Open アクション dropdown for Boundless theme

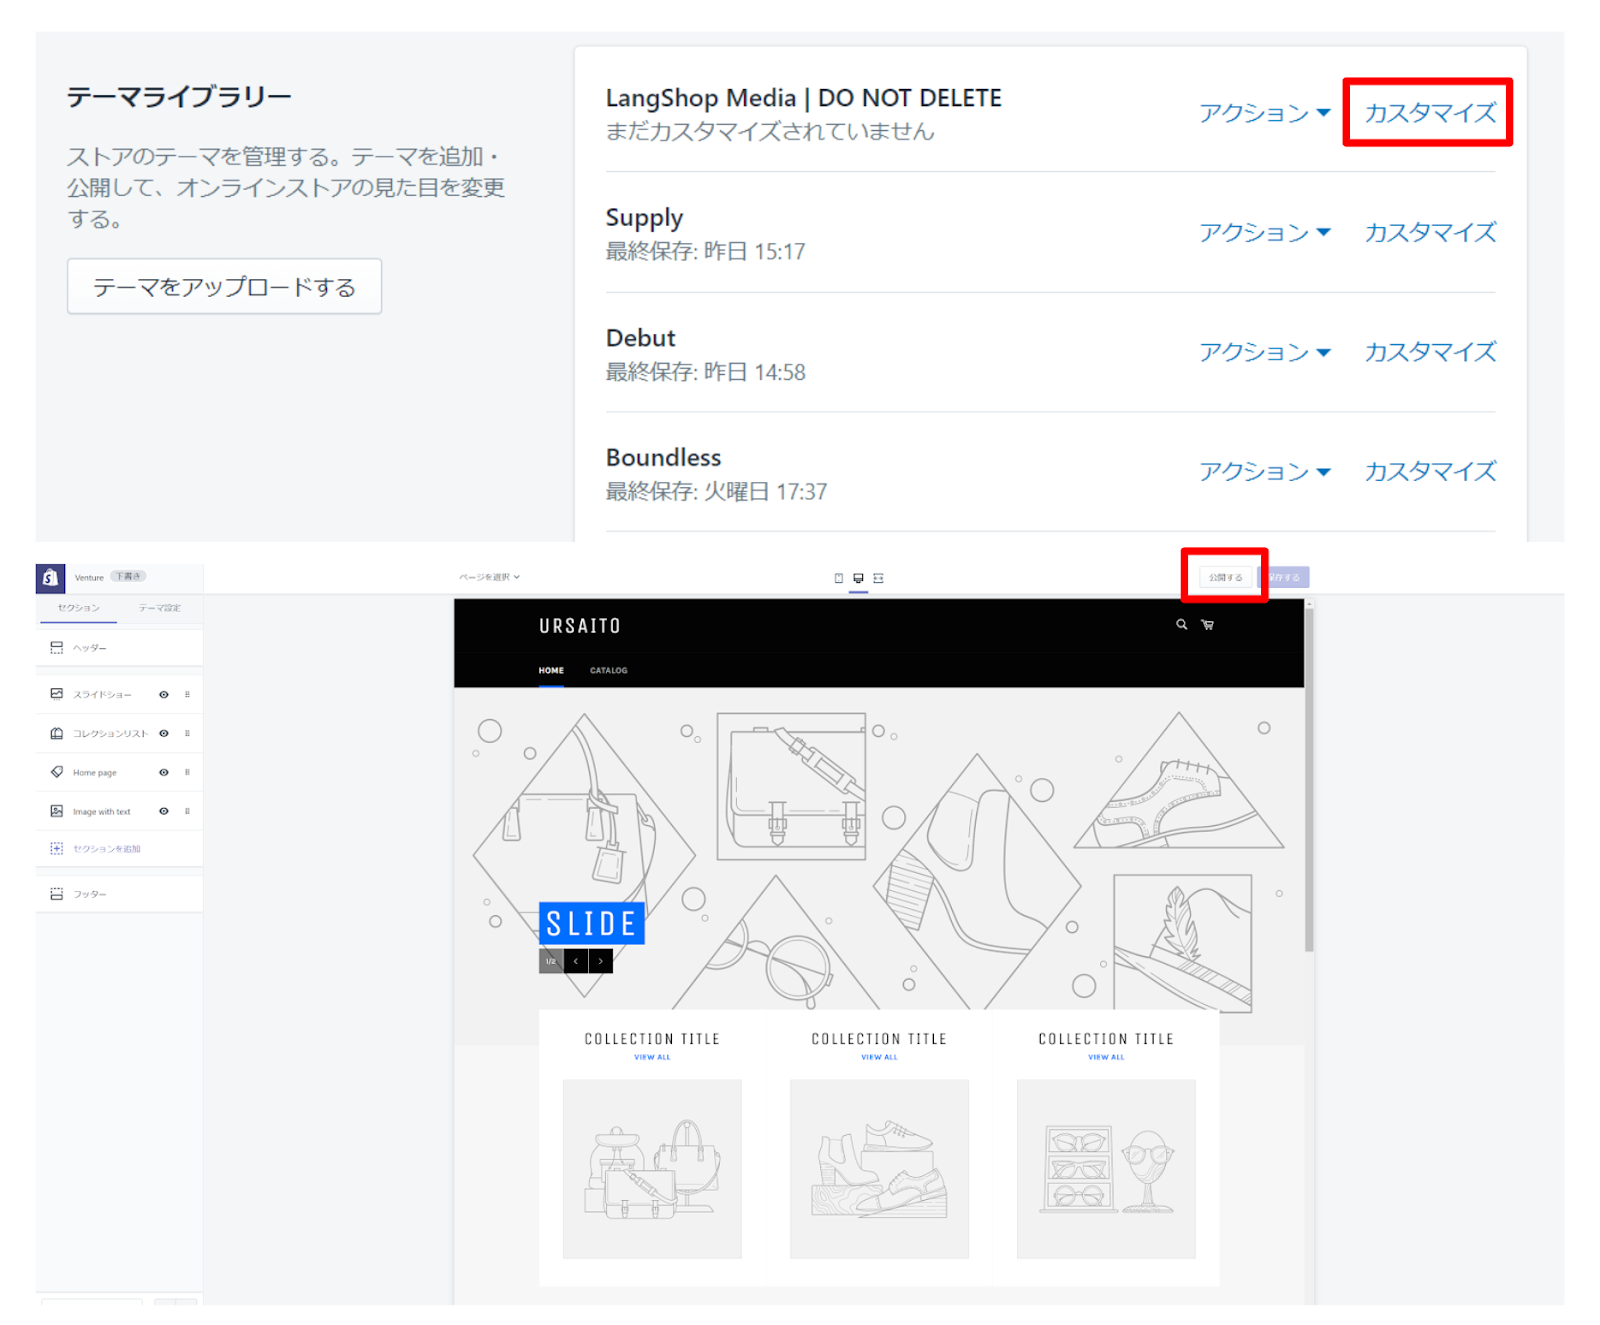(x=1265, y=472)
